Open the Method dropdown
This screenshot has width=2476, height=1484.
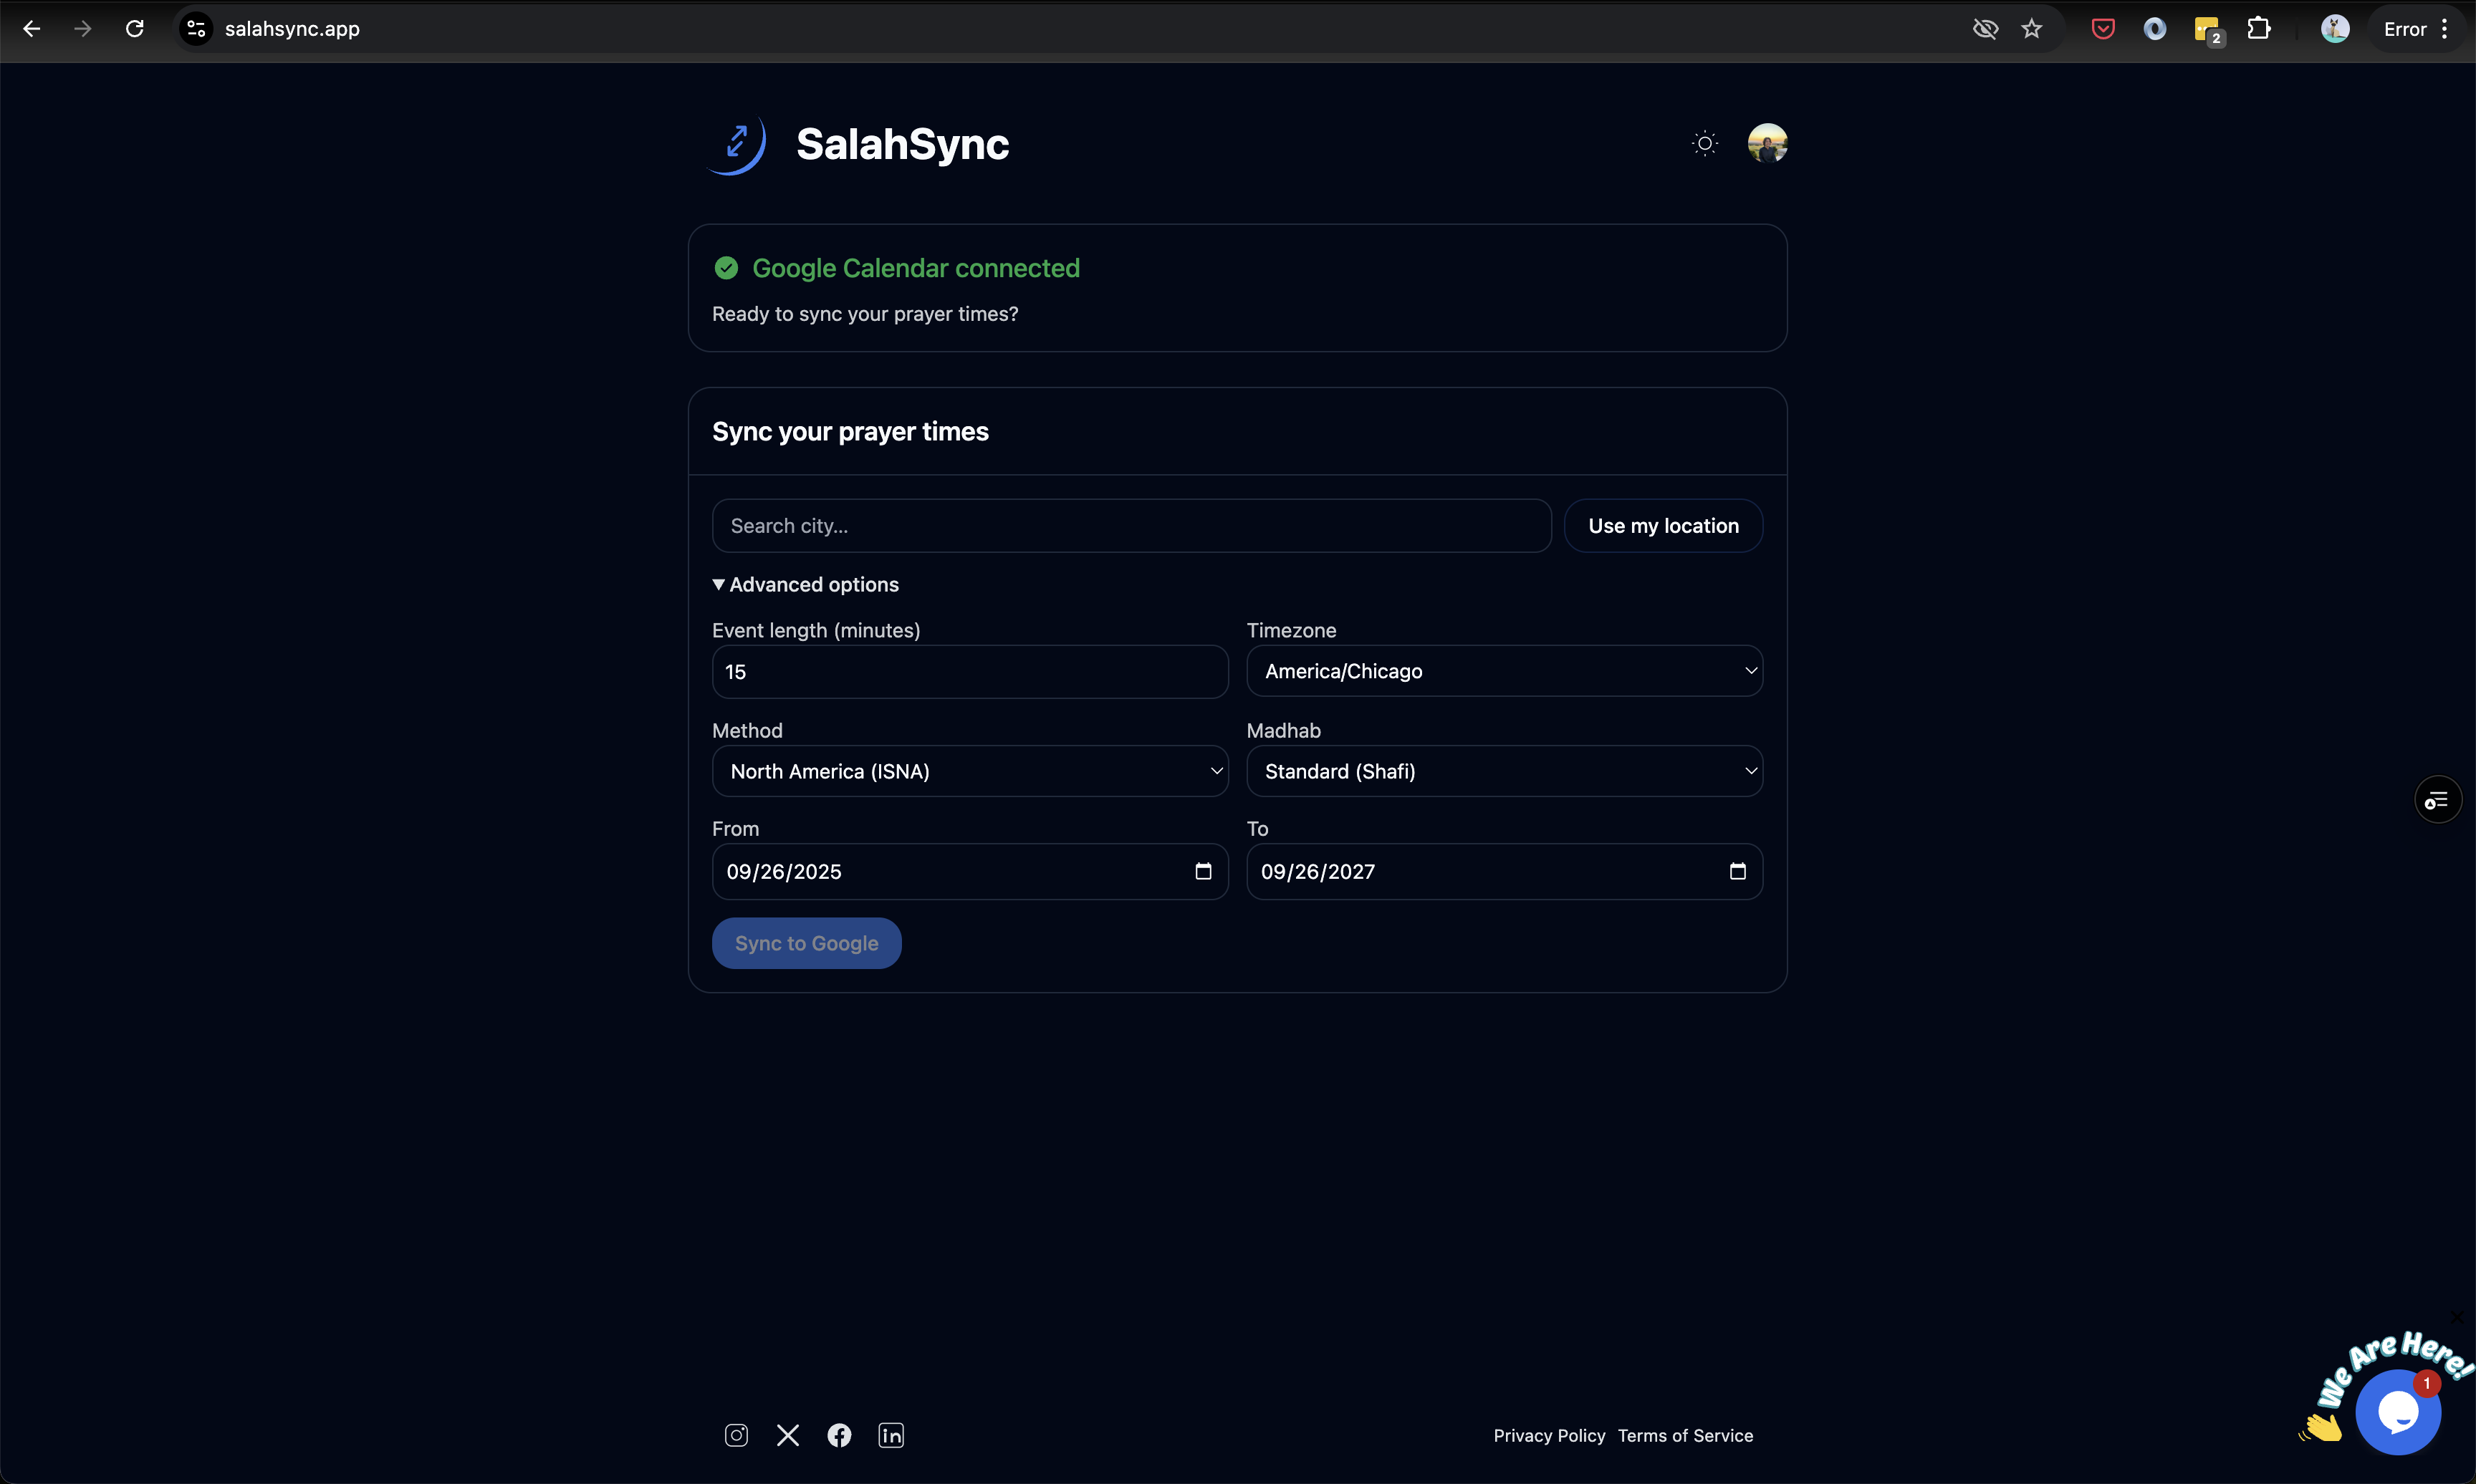(969, 771)
